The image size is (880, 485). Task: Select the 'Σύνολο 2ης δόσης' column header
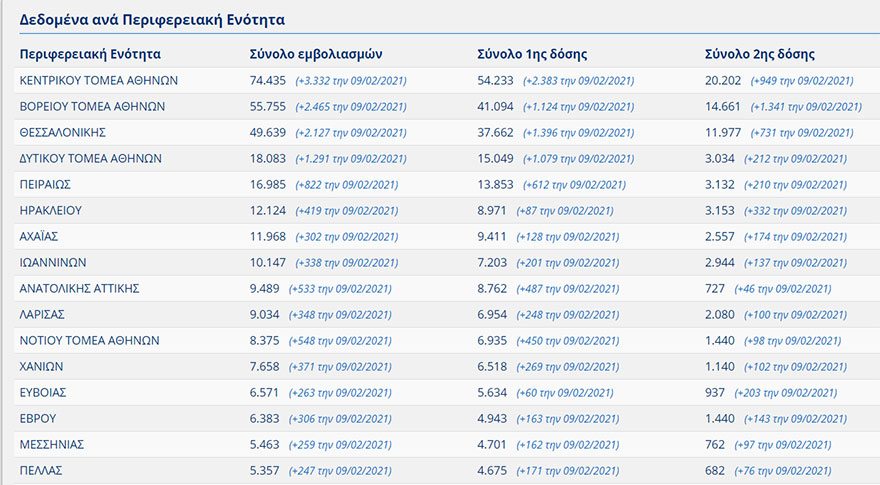point(760,54)
